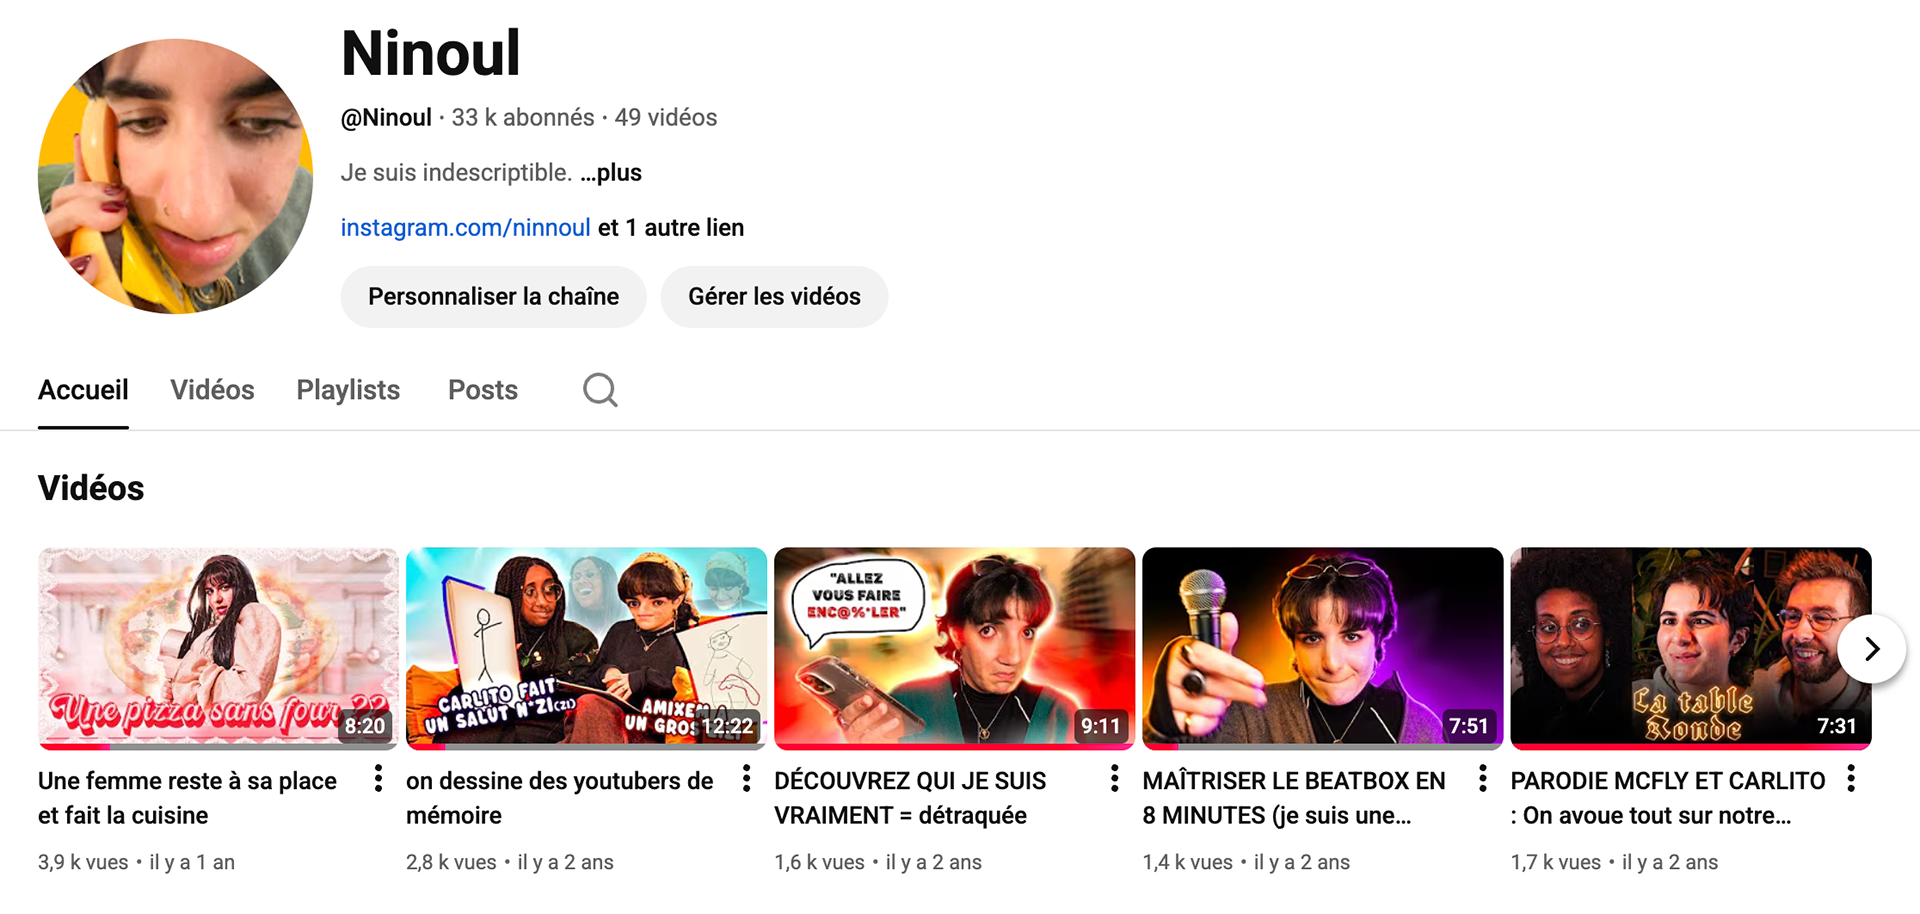Search the channel with the magnifier icon
Image resolution: width=1920 pixels, height=914 pixels.
600,390
